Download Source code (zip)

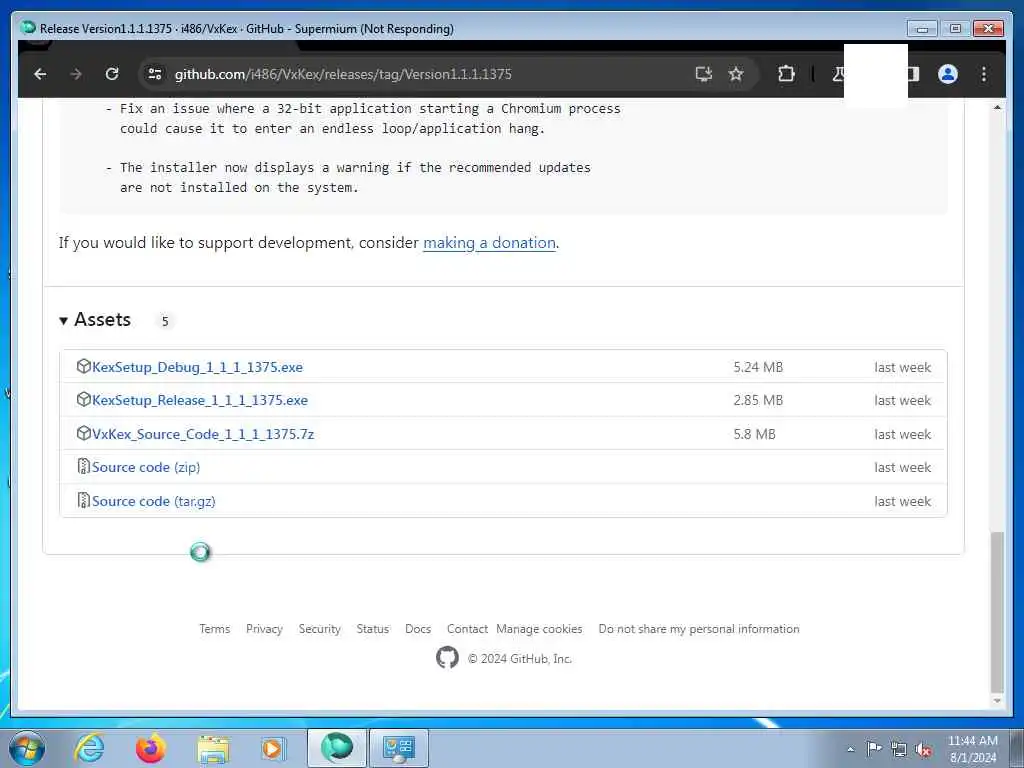(x=146, y=468)
